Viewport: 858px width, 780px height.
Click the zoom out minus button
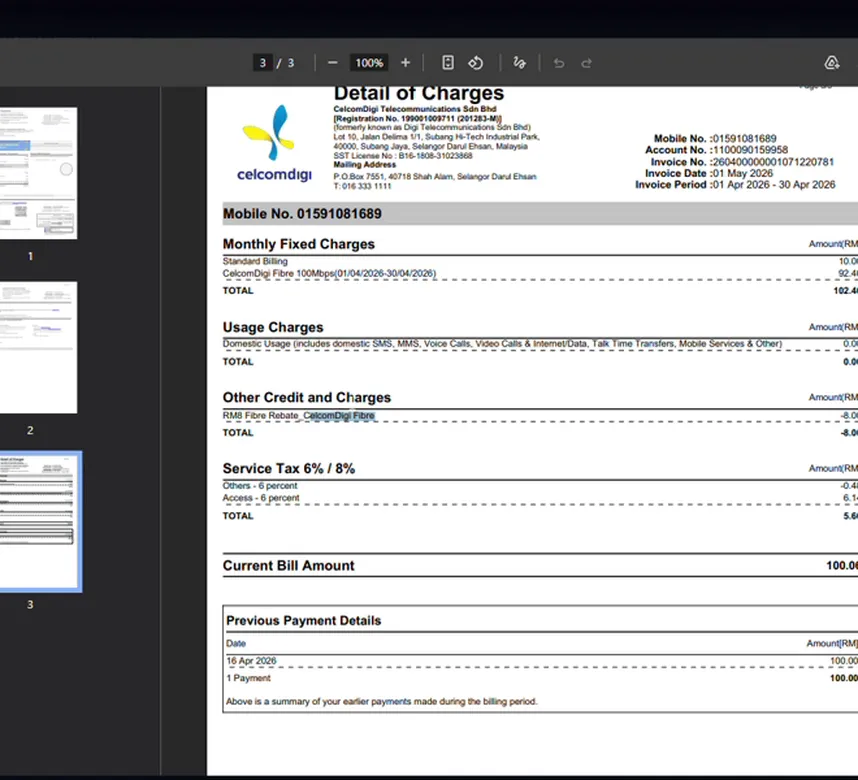click(332, 63)
